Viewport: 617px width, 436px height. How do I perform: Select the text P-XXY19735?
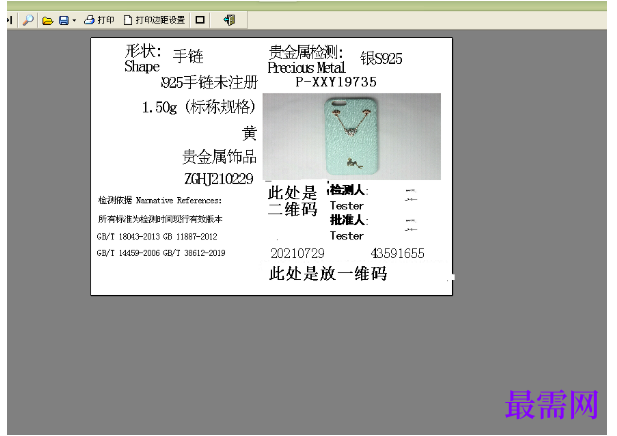tap(336, 82)
